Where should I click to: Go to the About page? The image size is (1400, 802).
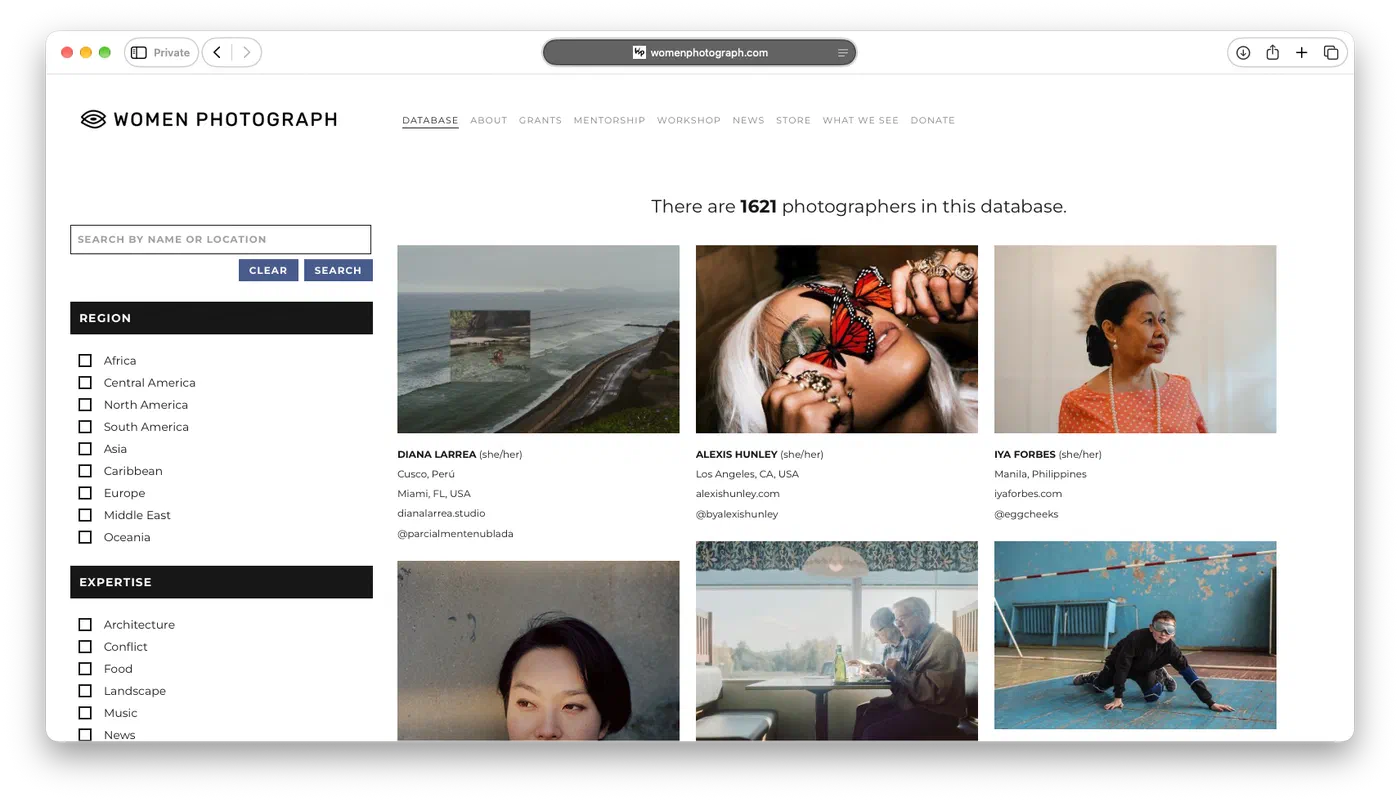(x=489, y=121)
